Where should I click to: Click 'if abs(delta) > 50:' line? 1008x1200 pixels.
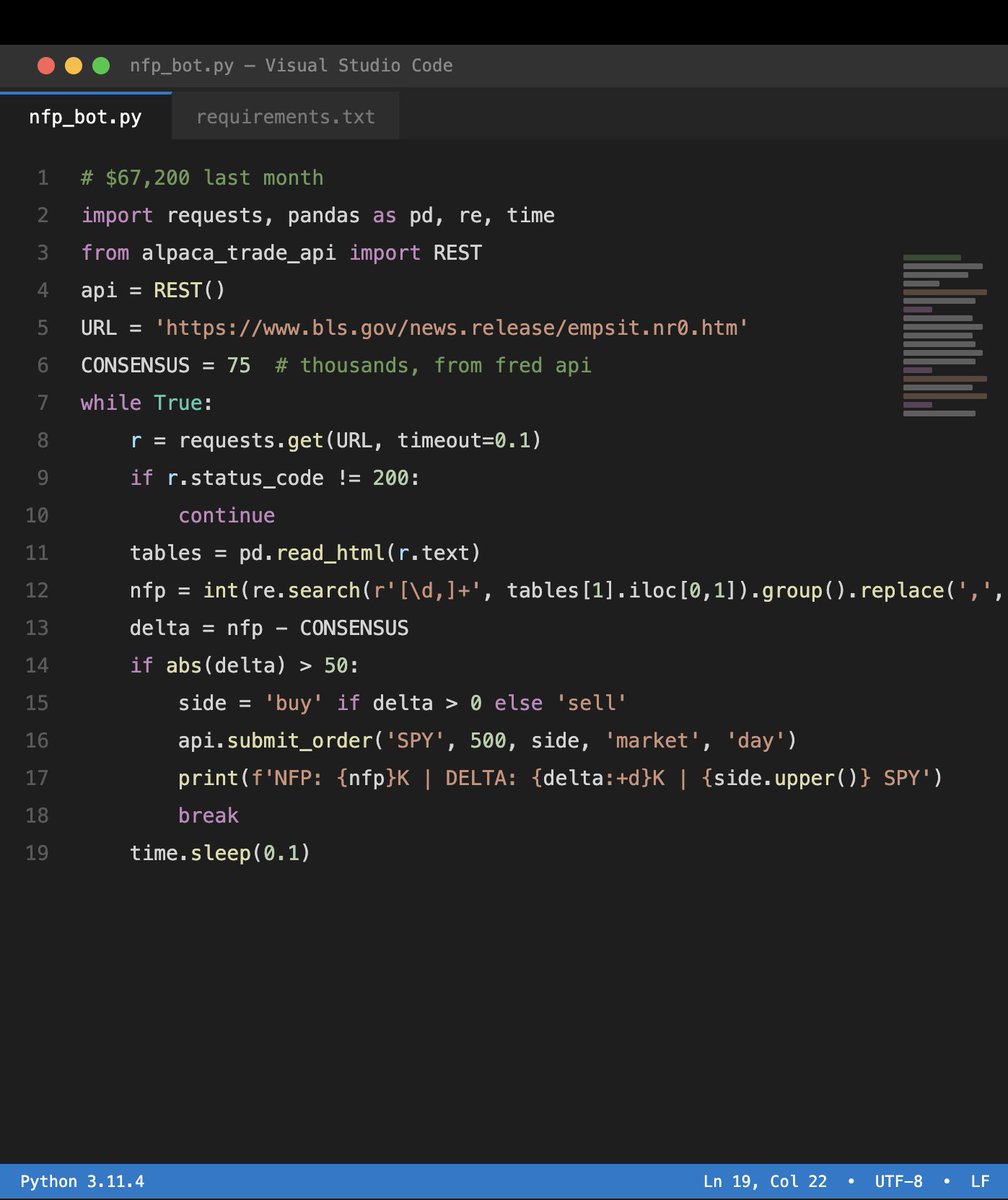tap(244, 665)
